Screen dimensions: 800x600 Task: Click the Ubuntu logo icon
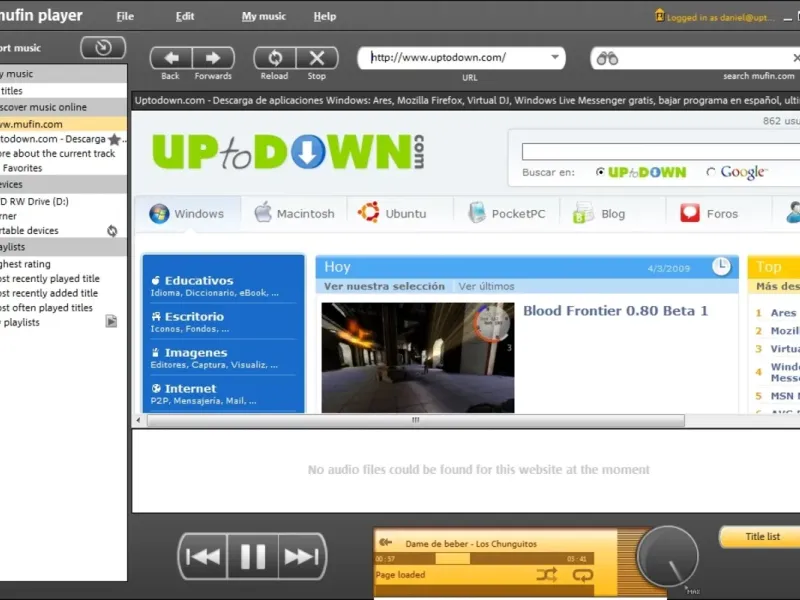click(368, 212)
